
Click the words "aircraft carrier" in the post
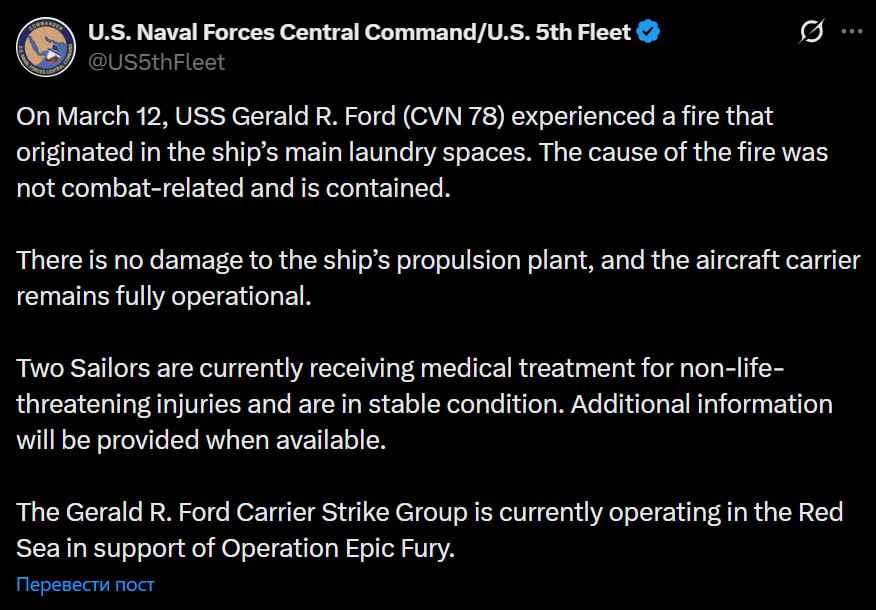(770, 261)
